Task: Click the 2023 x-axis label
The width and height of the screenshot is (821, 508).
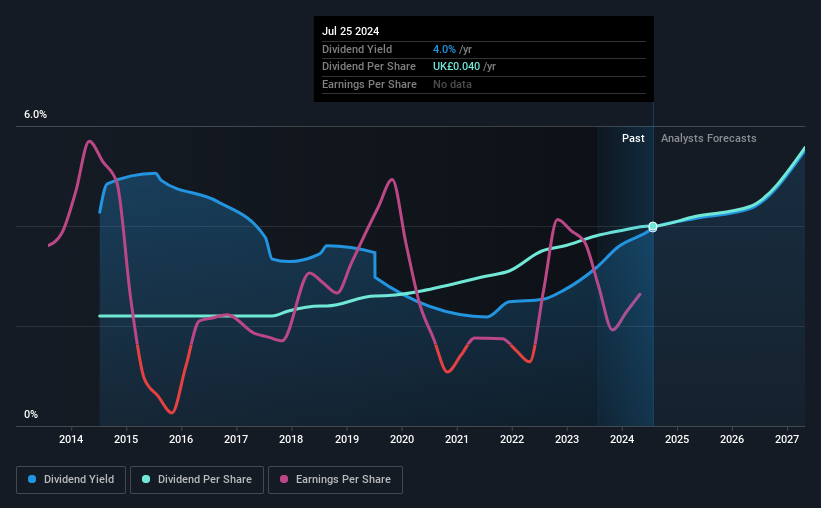Action: click(567, 439)
